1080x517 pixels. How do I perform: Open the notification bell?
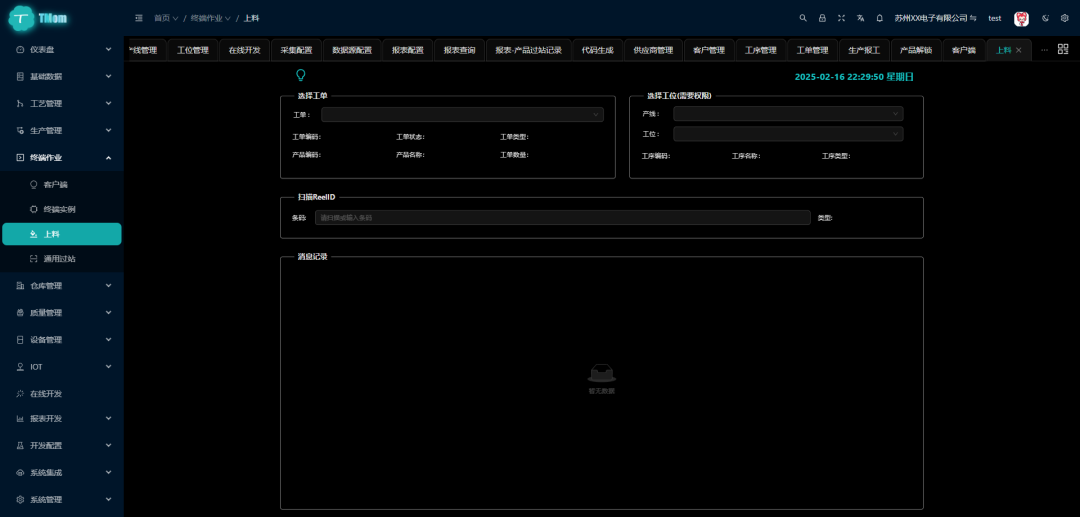point(879,18)
